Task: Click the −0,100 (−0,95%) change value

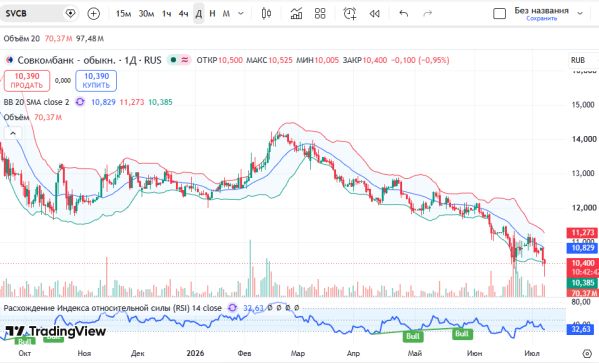Action: coord(420,60)
